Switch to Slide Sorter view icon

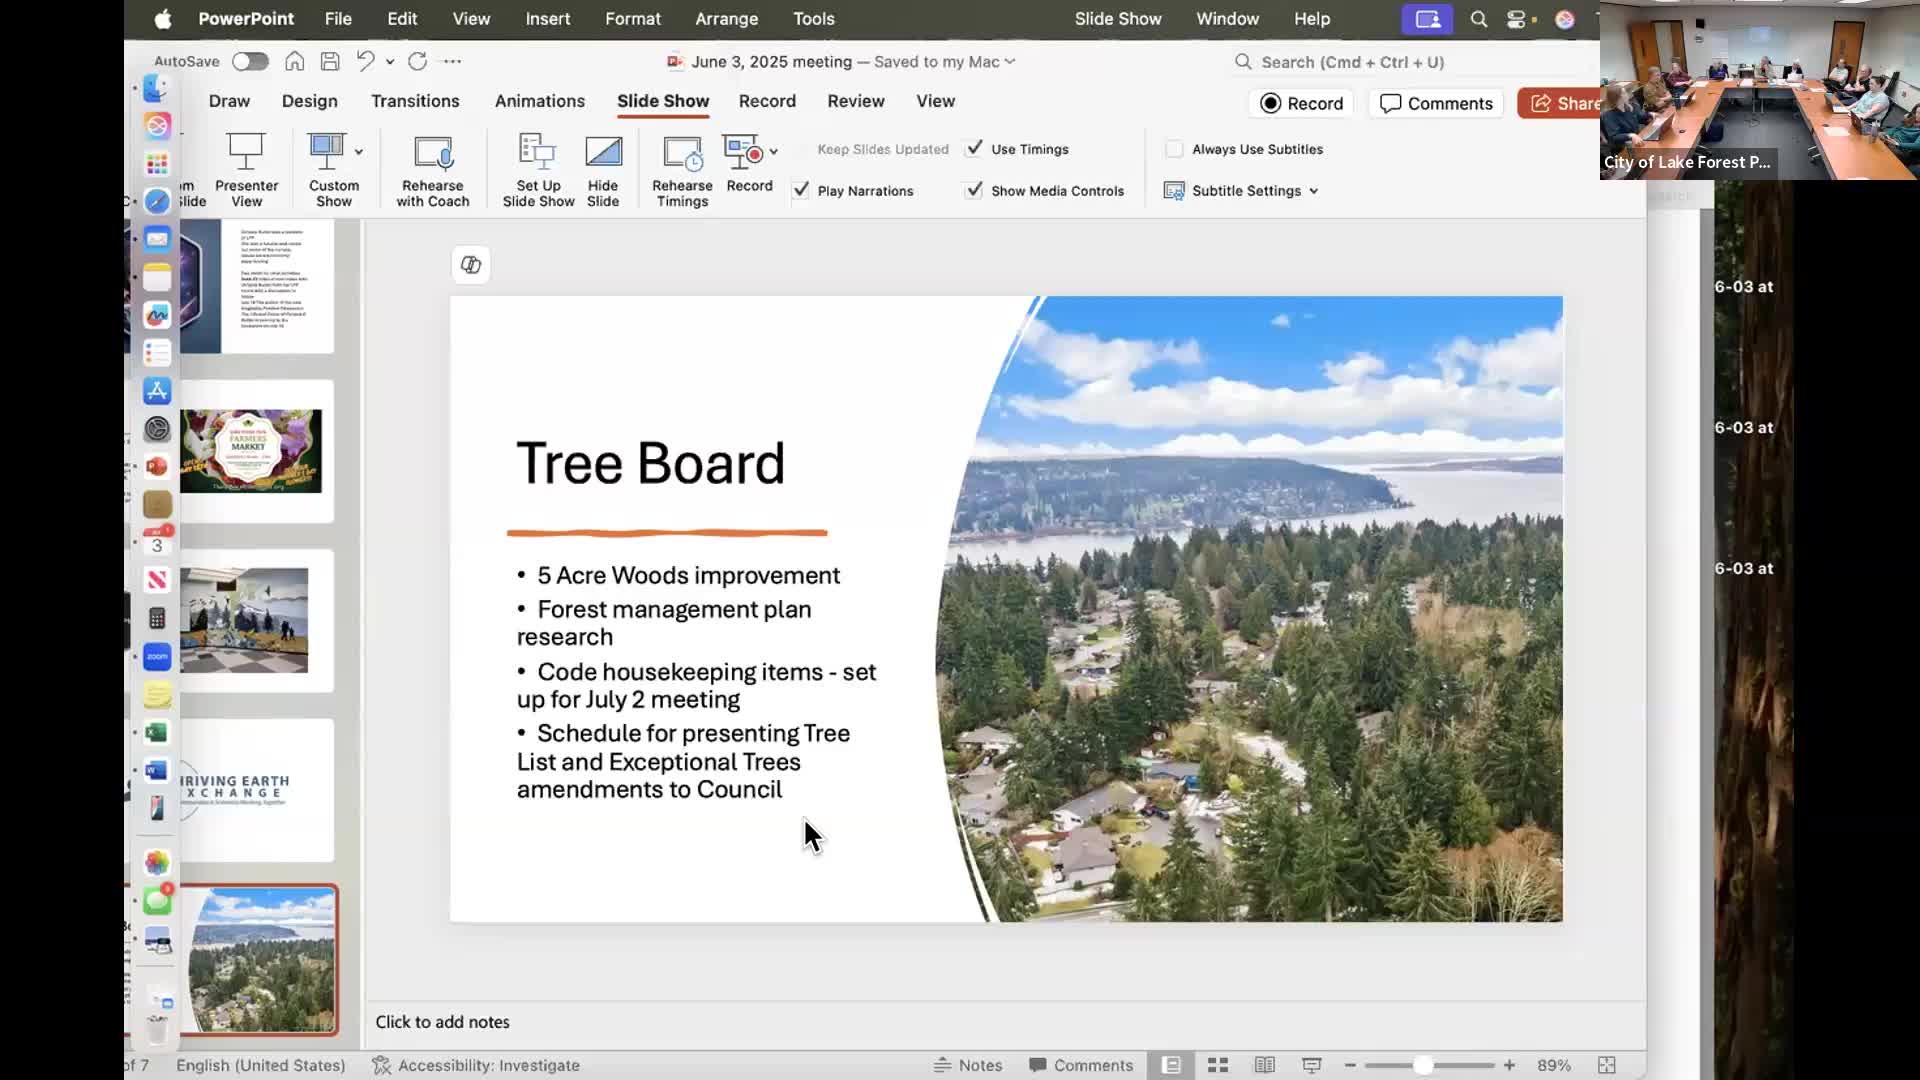1217,1065
